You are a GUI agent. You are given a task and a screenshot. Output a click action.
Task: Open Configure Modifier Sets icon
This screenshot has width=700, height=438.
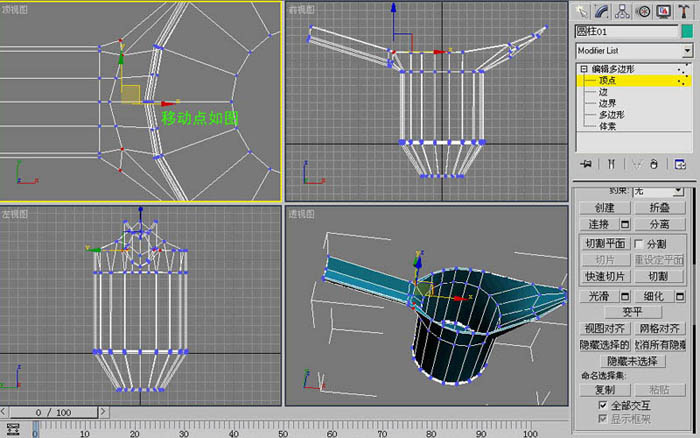point(680,164)
